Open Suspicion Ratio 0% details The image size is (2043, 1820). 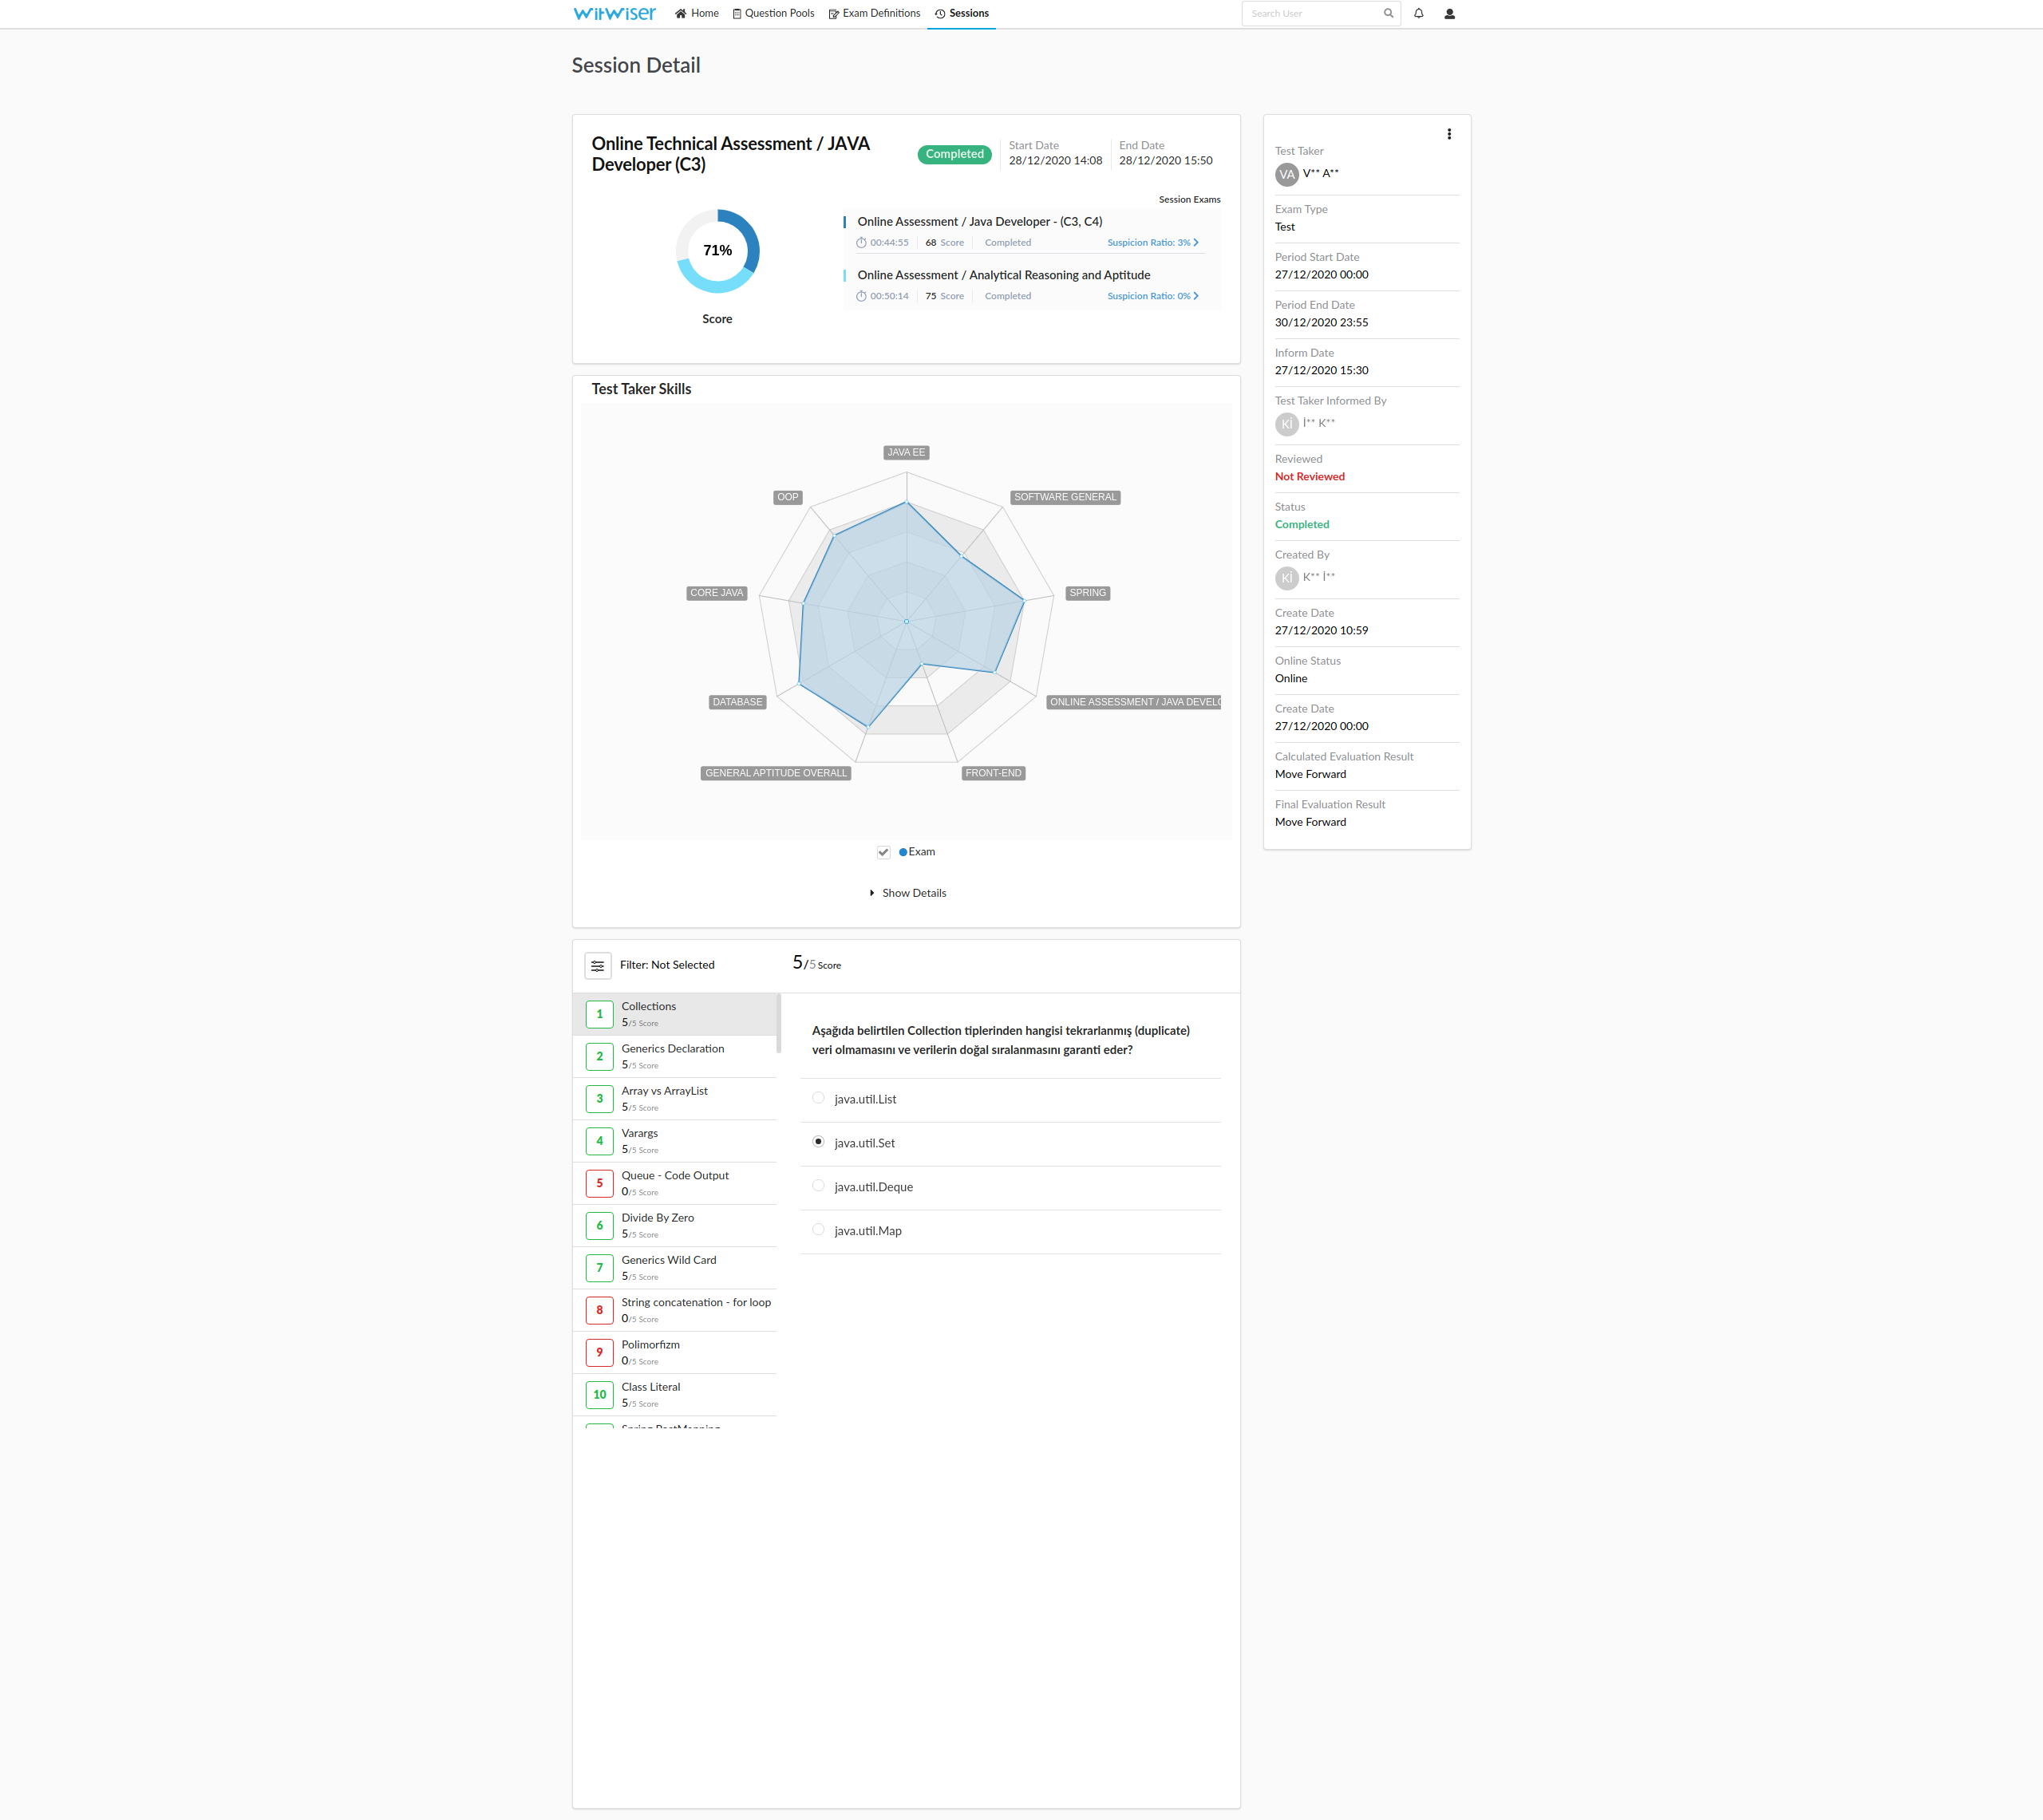click(x=1152, y=296)
